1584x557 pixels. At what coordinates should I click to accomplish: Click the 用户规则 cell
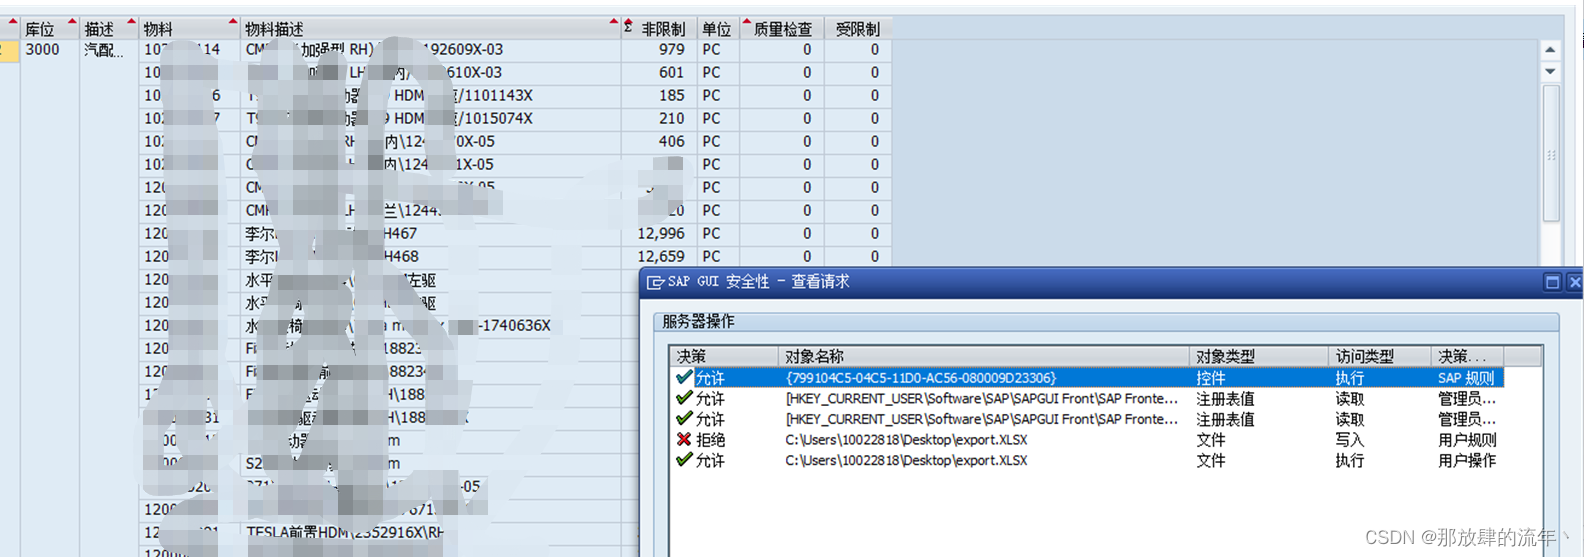pyautogui.click(x=1467, y=440)
